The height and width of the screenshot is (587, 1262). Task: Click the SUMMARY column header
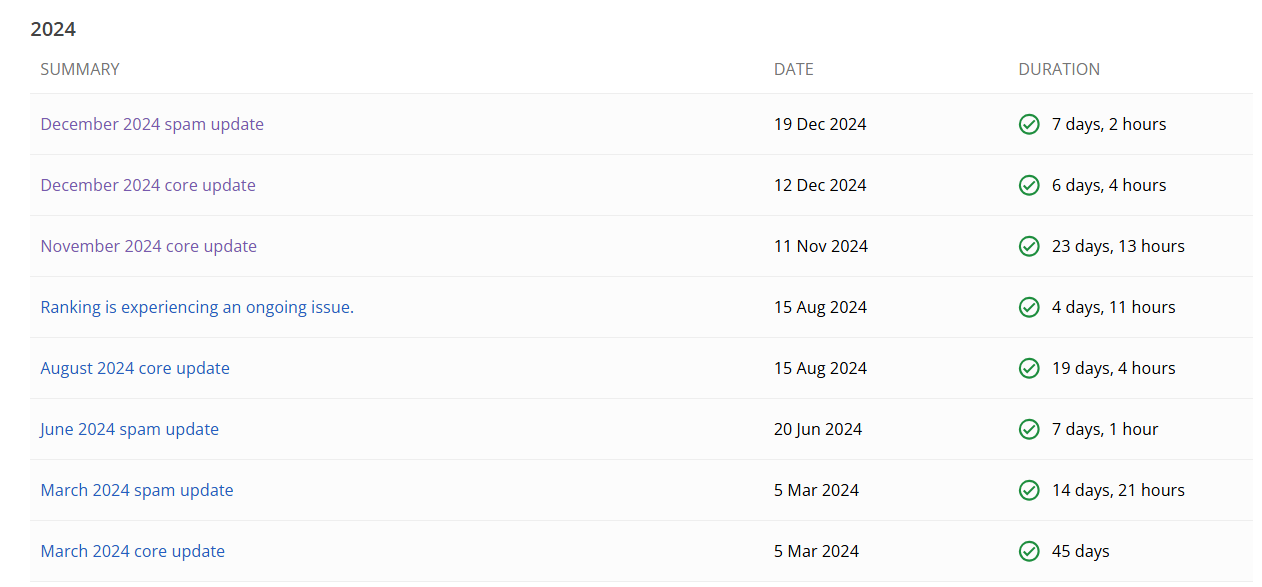pyautogui.click(x=80, y=70)
